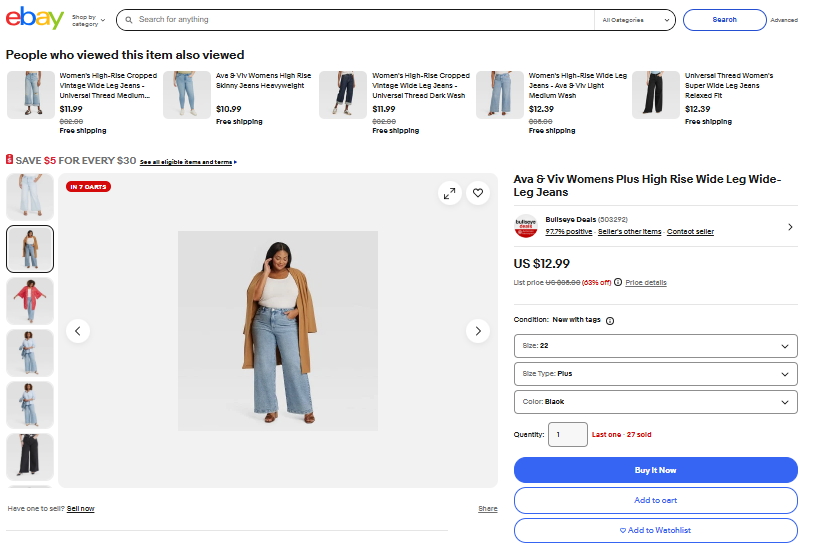Click the red coupon icon beside SAVE $5
Image resolution: width=816 pixels, height=546 pixels.
[9, 159]
